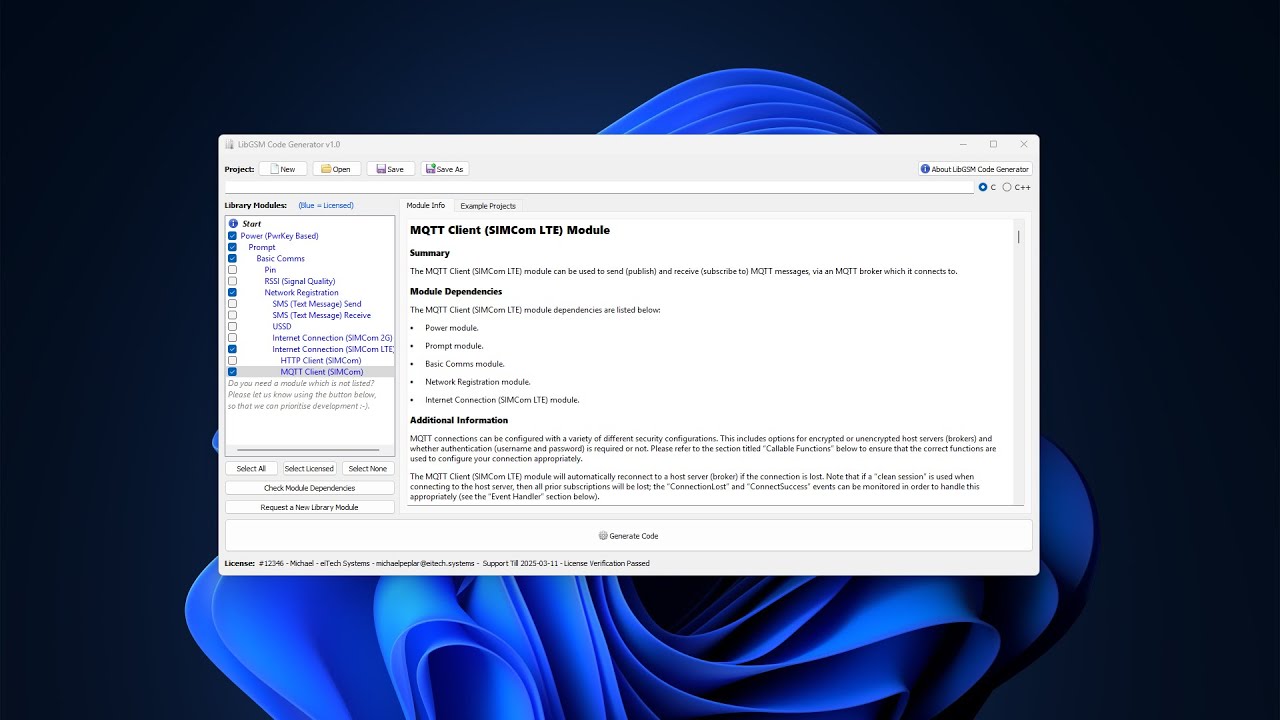1280x720 pixels.
Task: Click the "Prompt module." bullet text
Action: (x=454, y=346)
